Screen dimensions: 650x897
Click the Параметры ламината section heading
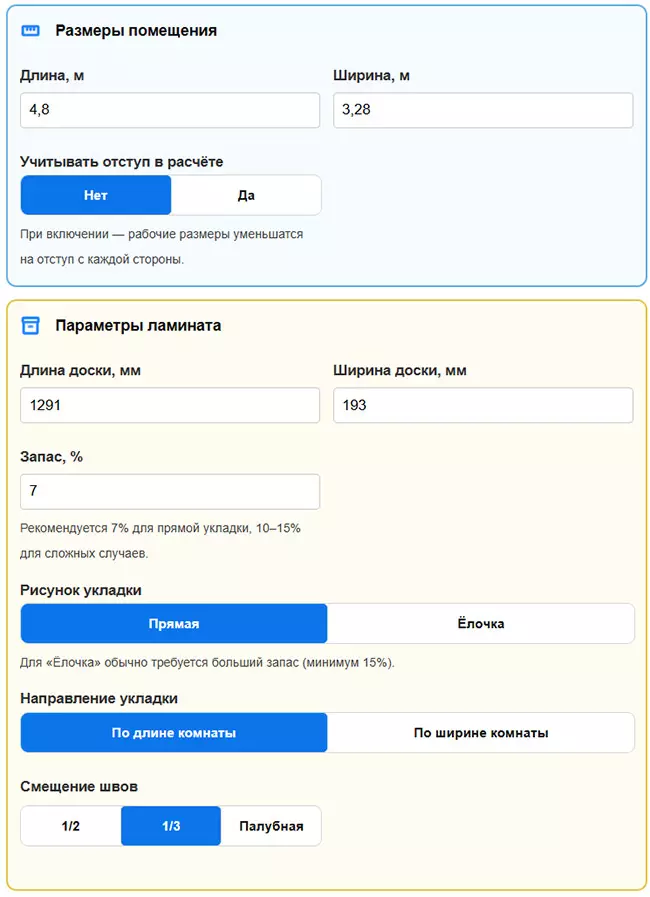pos(138,325)
